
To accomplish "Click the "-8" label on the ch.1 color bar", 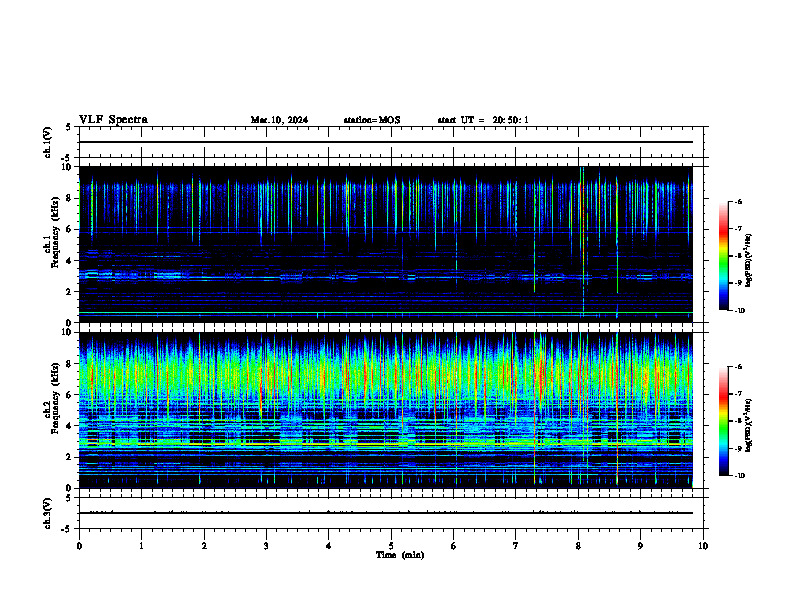I will (x=737, y=256).
